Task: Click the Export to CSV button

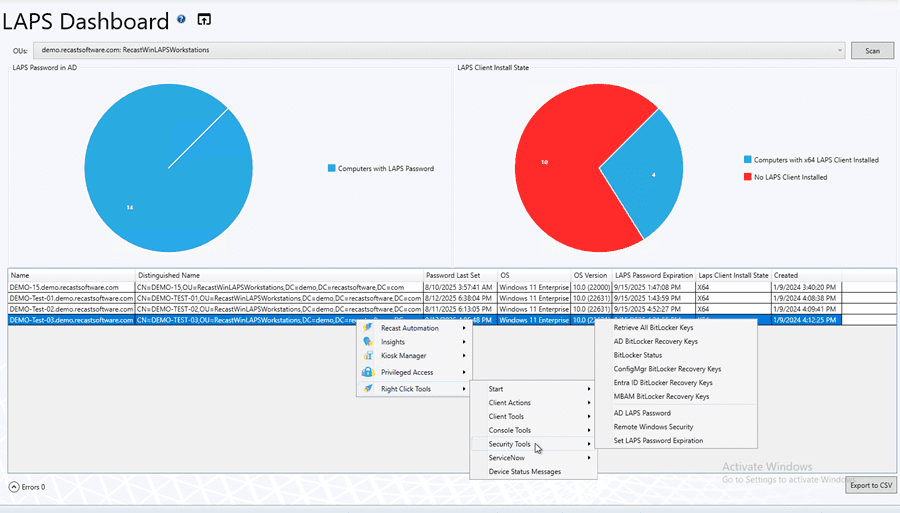Action: (870, 485)
